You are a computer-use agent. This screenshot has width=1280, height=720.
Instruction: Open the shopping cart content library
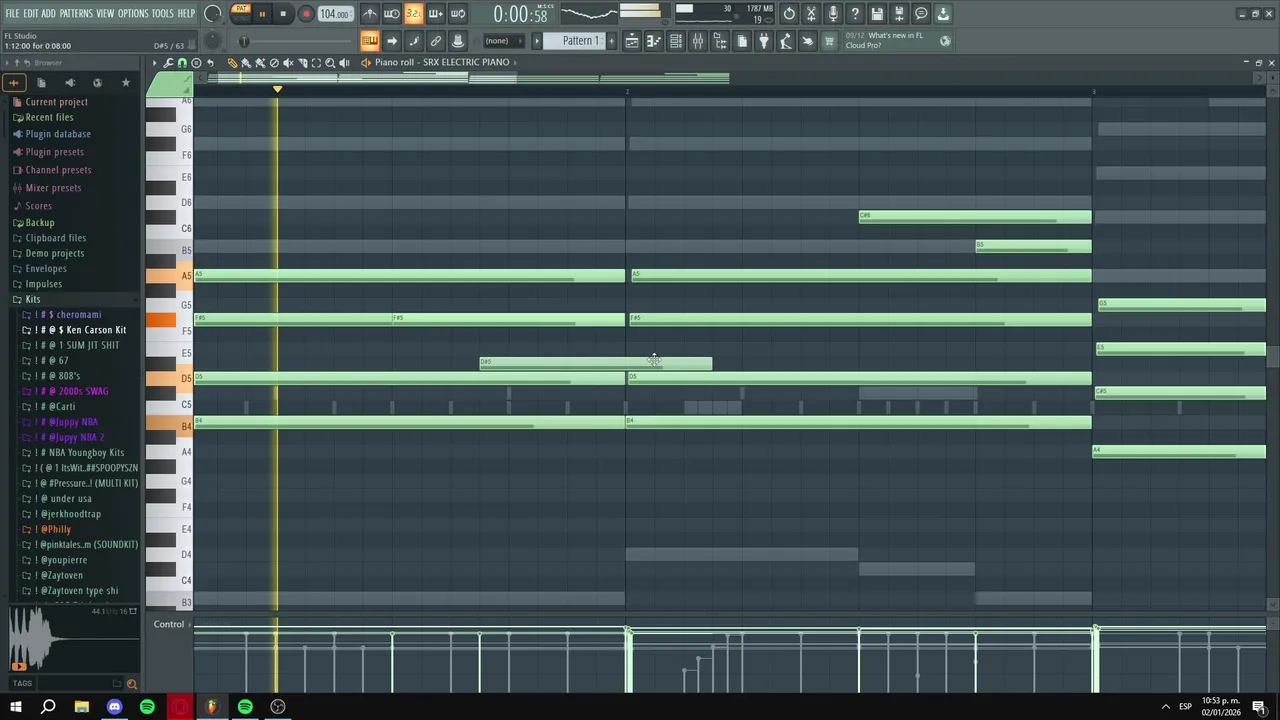point(829,41)
